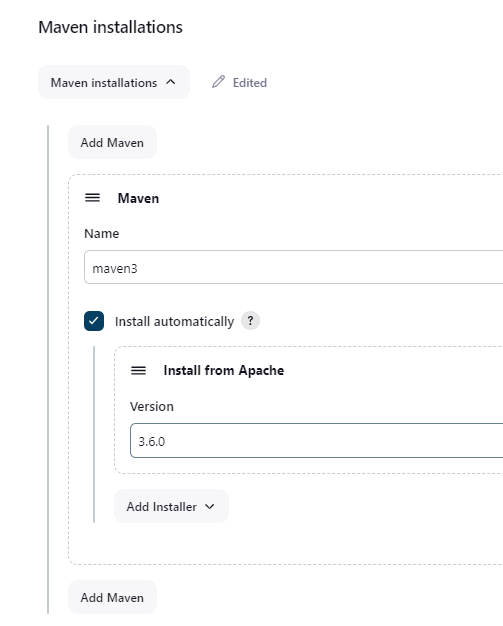The image size is (503, 626).
Task: Collapse the Maven installations section
Action: tap(114, 82)
